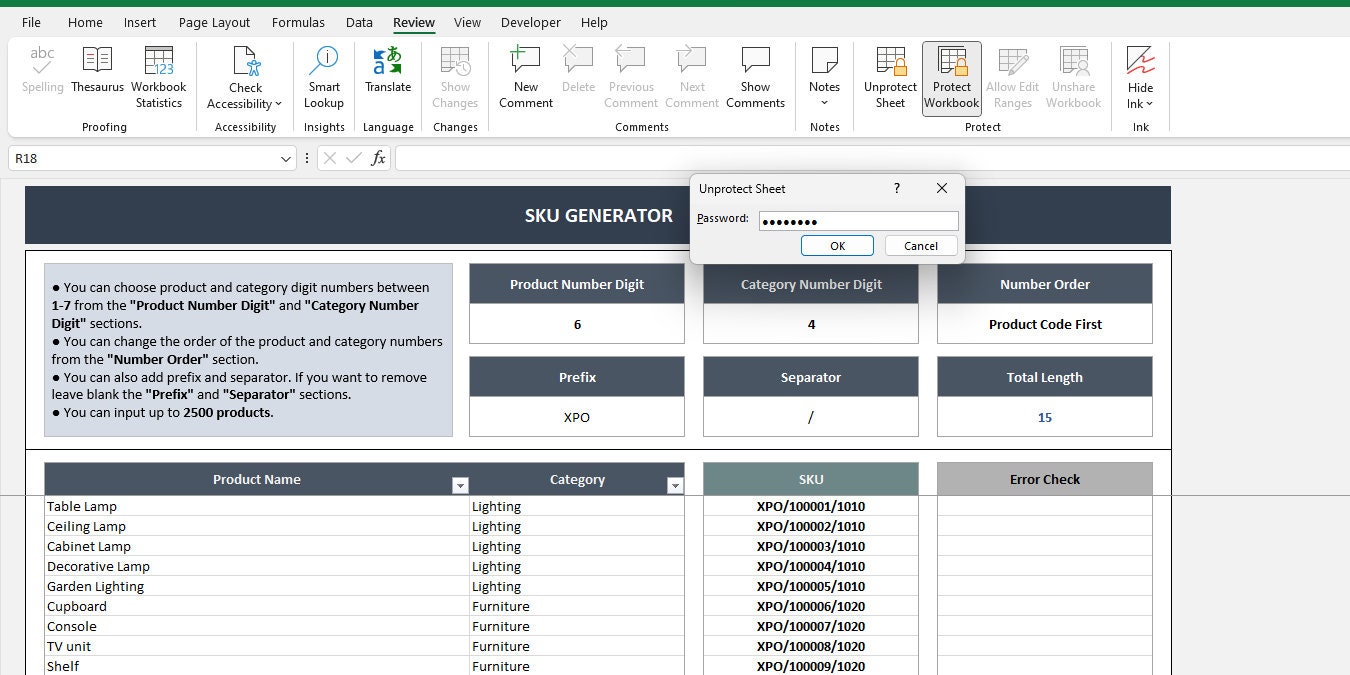Insert a New Comment
This screenshot has height=675, width=1350.
[525, 75]
